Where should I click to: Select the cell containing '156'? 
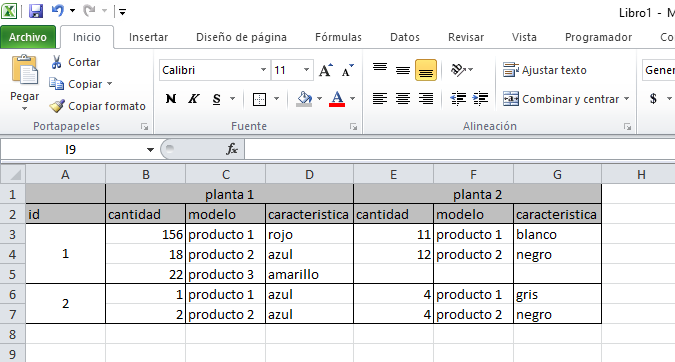pos(146,234)
